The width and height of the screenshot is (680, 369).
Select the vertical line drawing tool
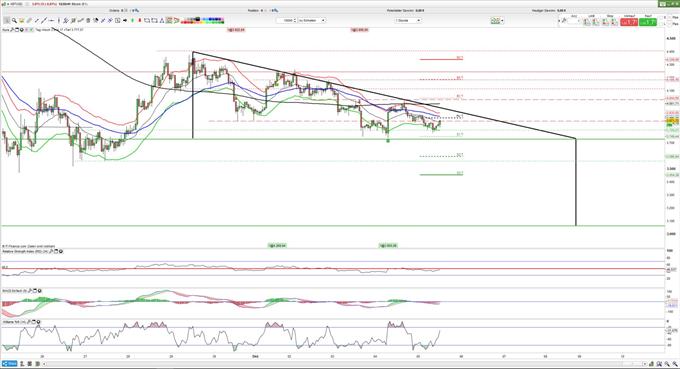[59, 20]
